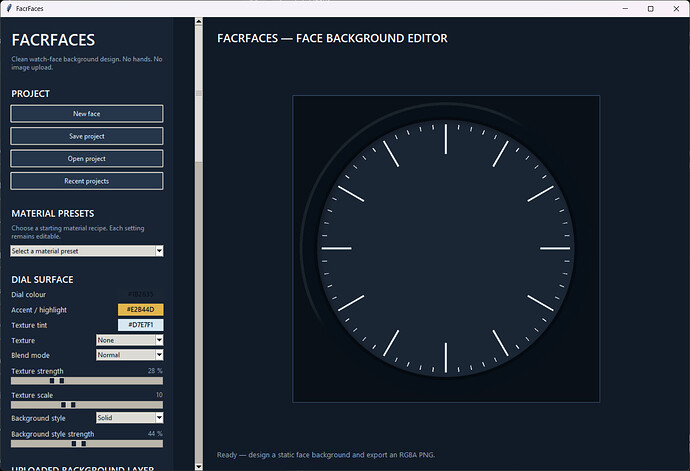Click the 'PROJECT' section heading
This screenshot has height=471, width=690.
click(30, 94)
